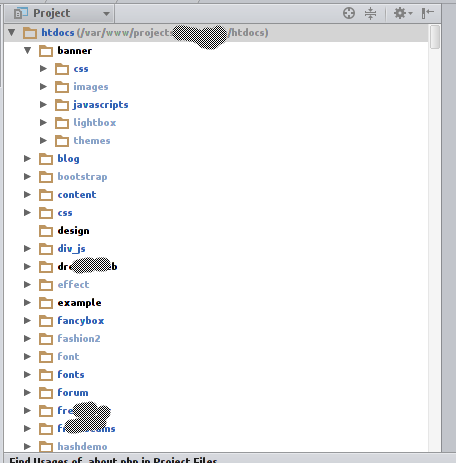
Task: Expand the images folder
Action: [x=43, y=86]
